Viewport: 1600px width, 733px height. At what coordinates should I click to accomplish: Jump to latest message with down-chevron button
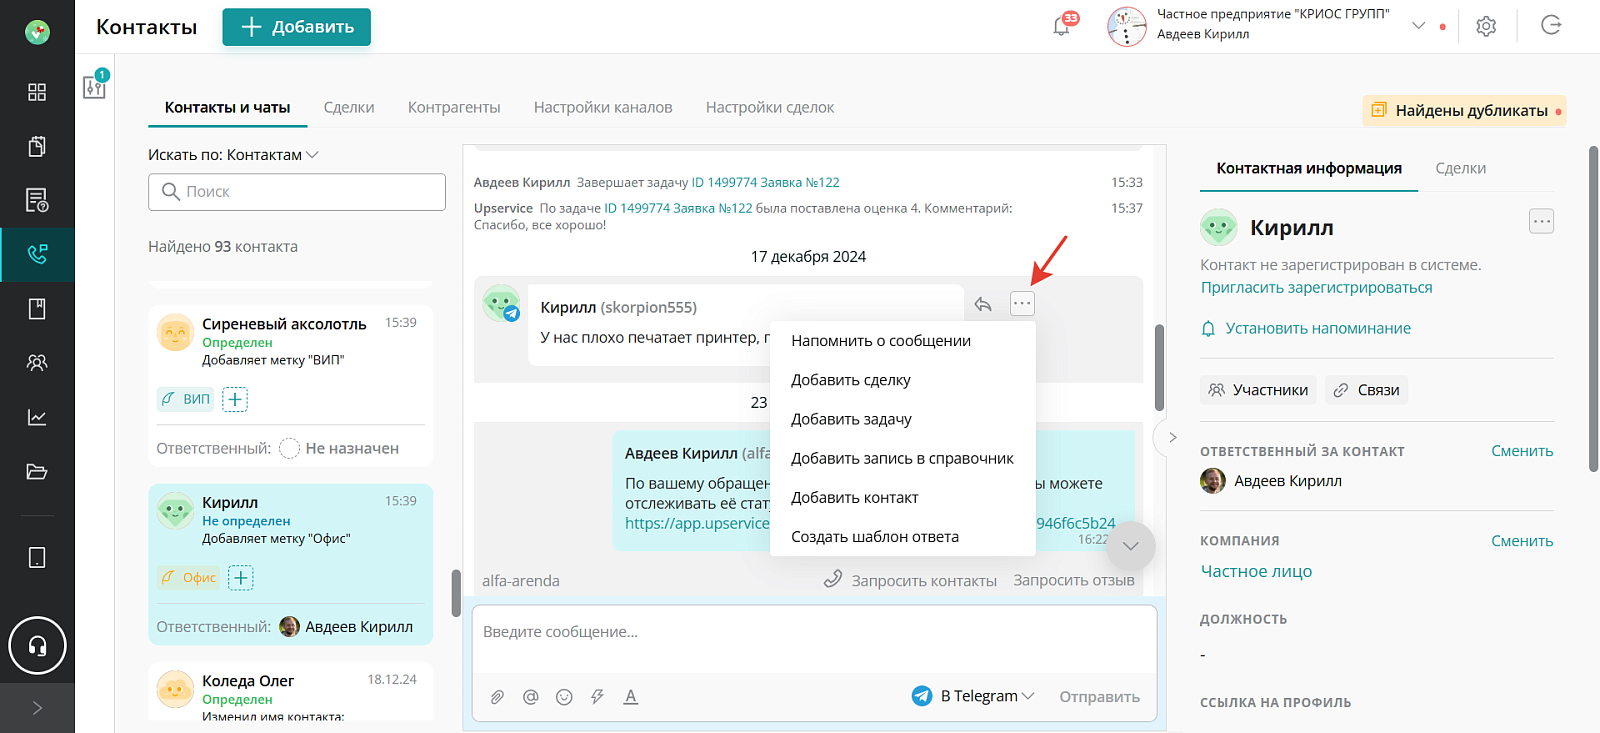(x=1131, y=546)
